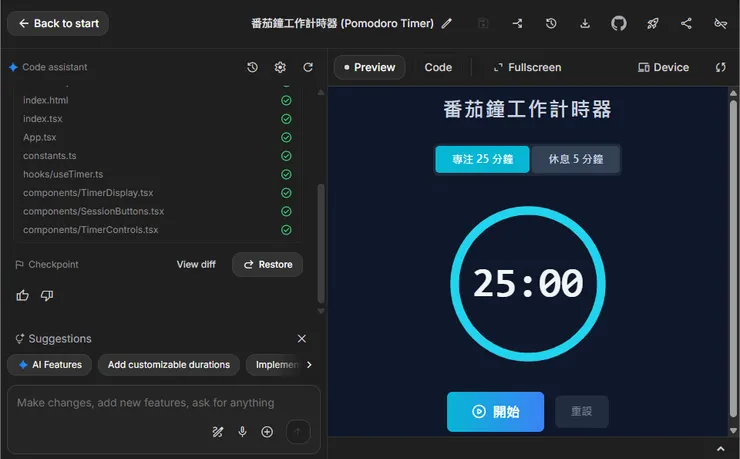Click the green checkmark beside App.tsx
Image resolution: width=740 pixels, height=459 pixels.
click(286, 137)
